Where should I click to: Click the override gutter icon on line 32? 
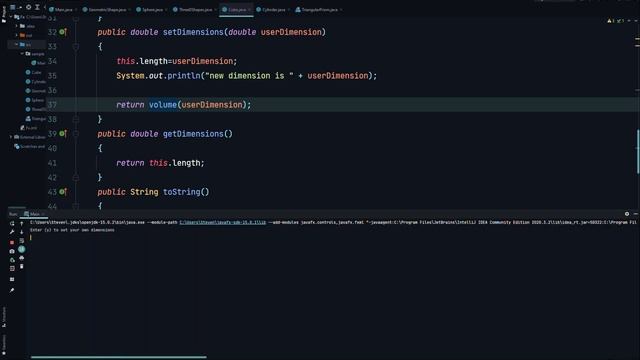click(62, 32)
